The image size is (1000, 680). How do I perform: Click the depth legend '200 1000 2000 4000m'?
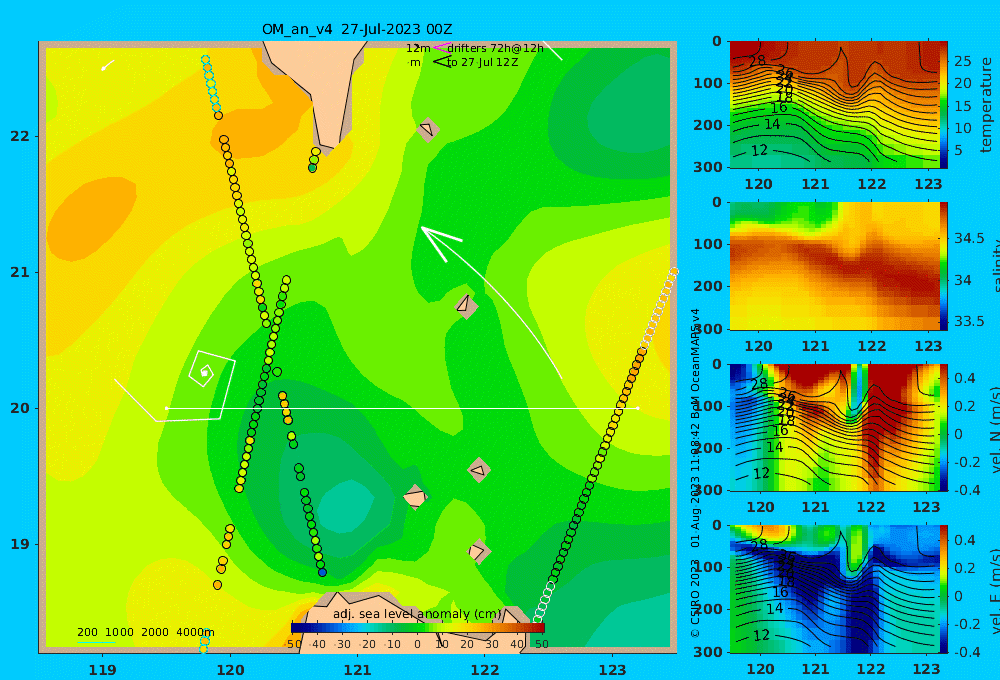(145, 632)
